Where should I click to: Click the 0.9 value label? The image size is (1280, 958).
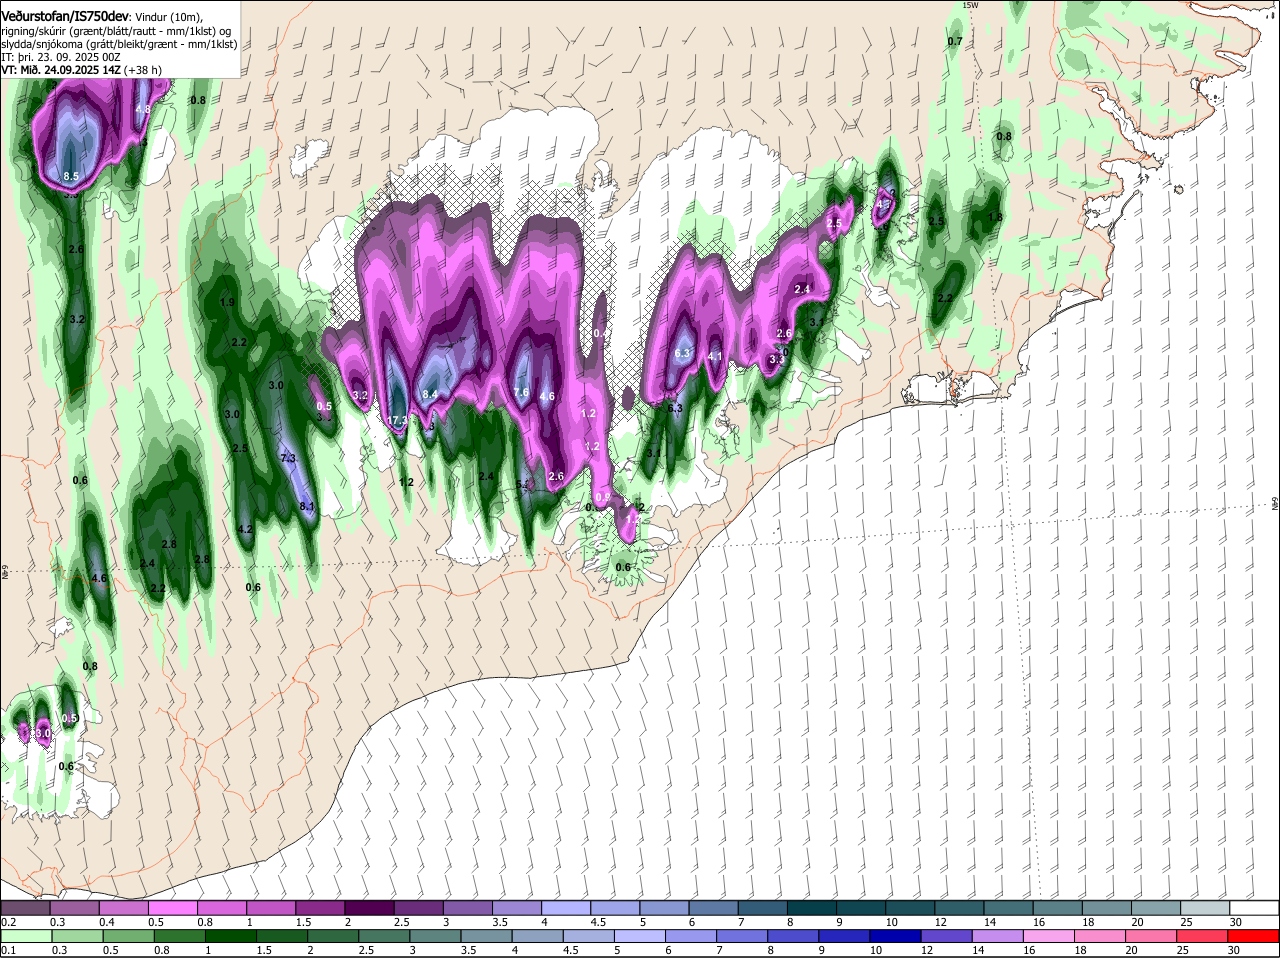point(602,497)
